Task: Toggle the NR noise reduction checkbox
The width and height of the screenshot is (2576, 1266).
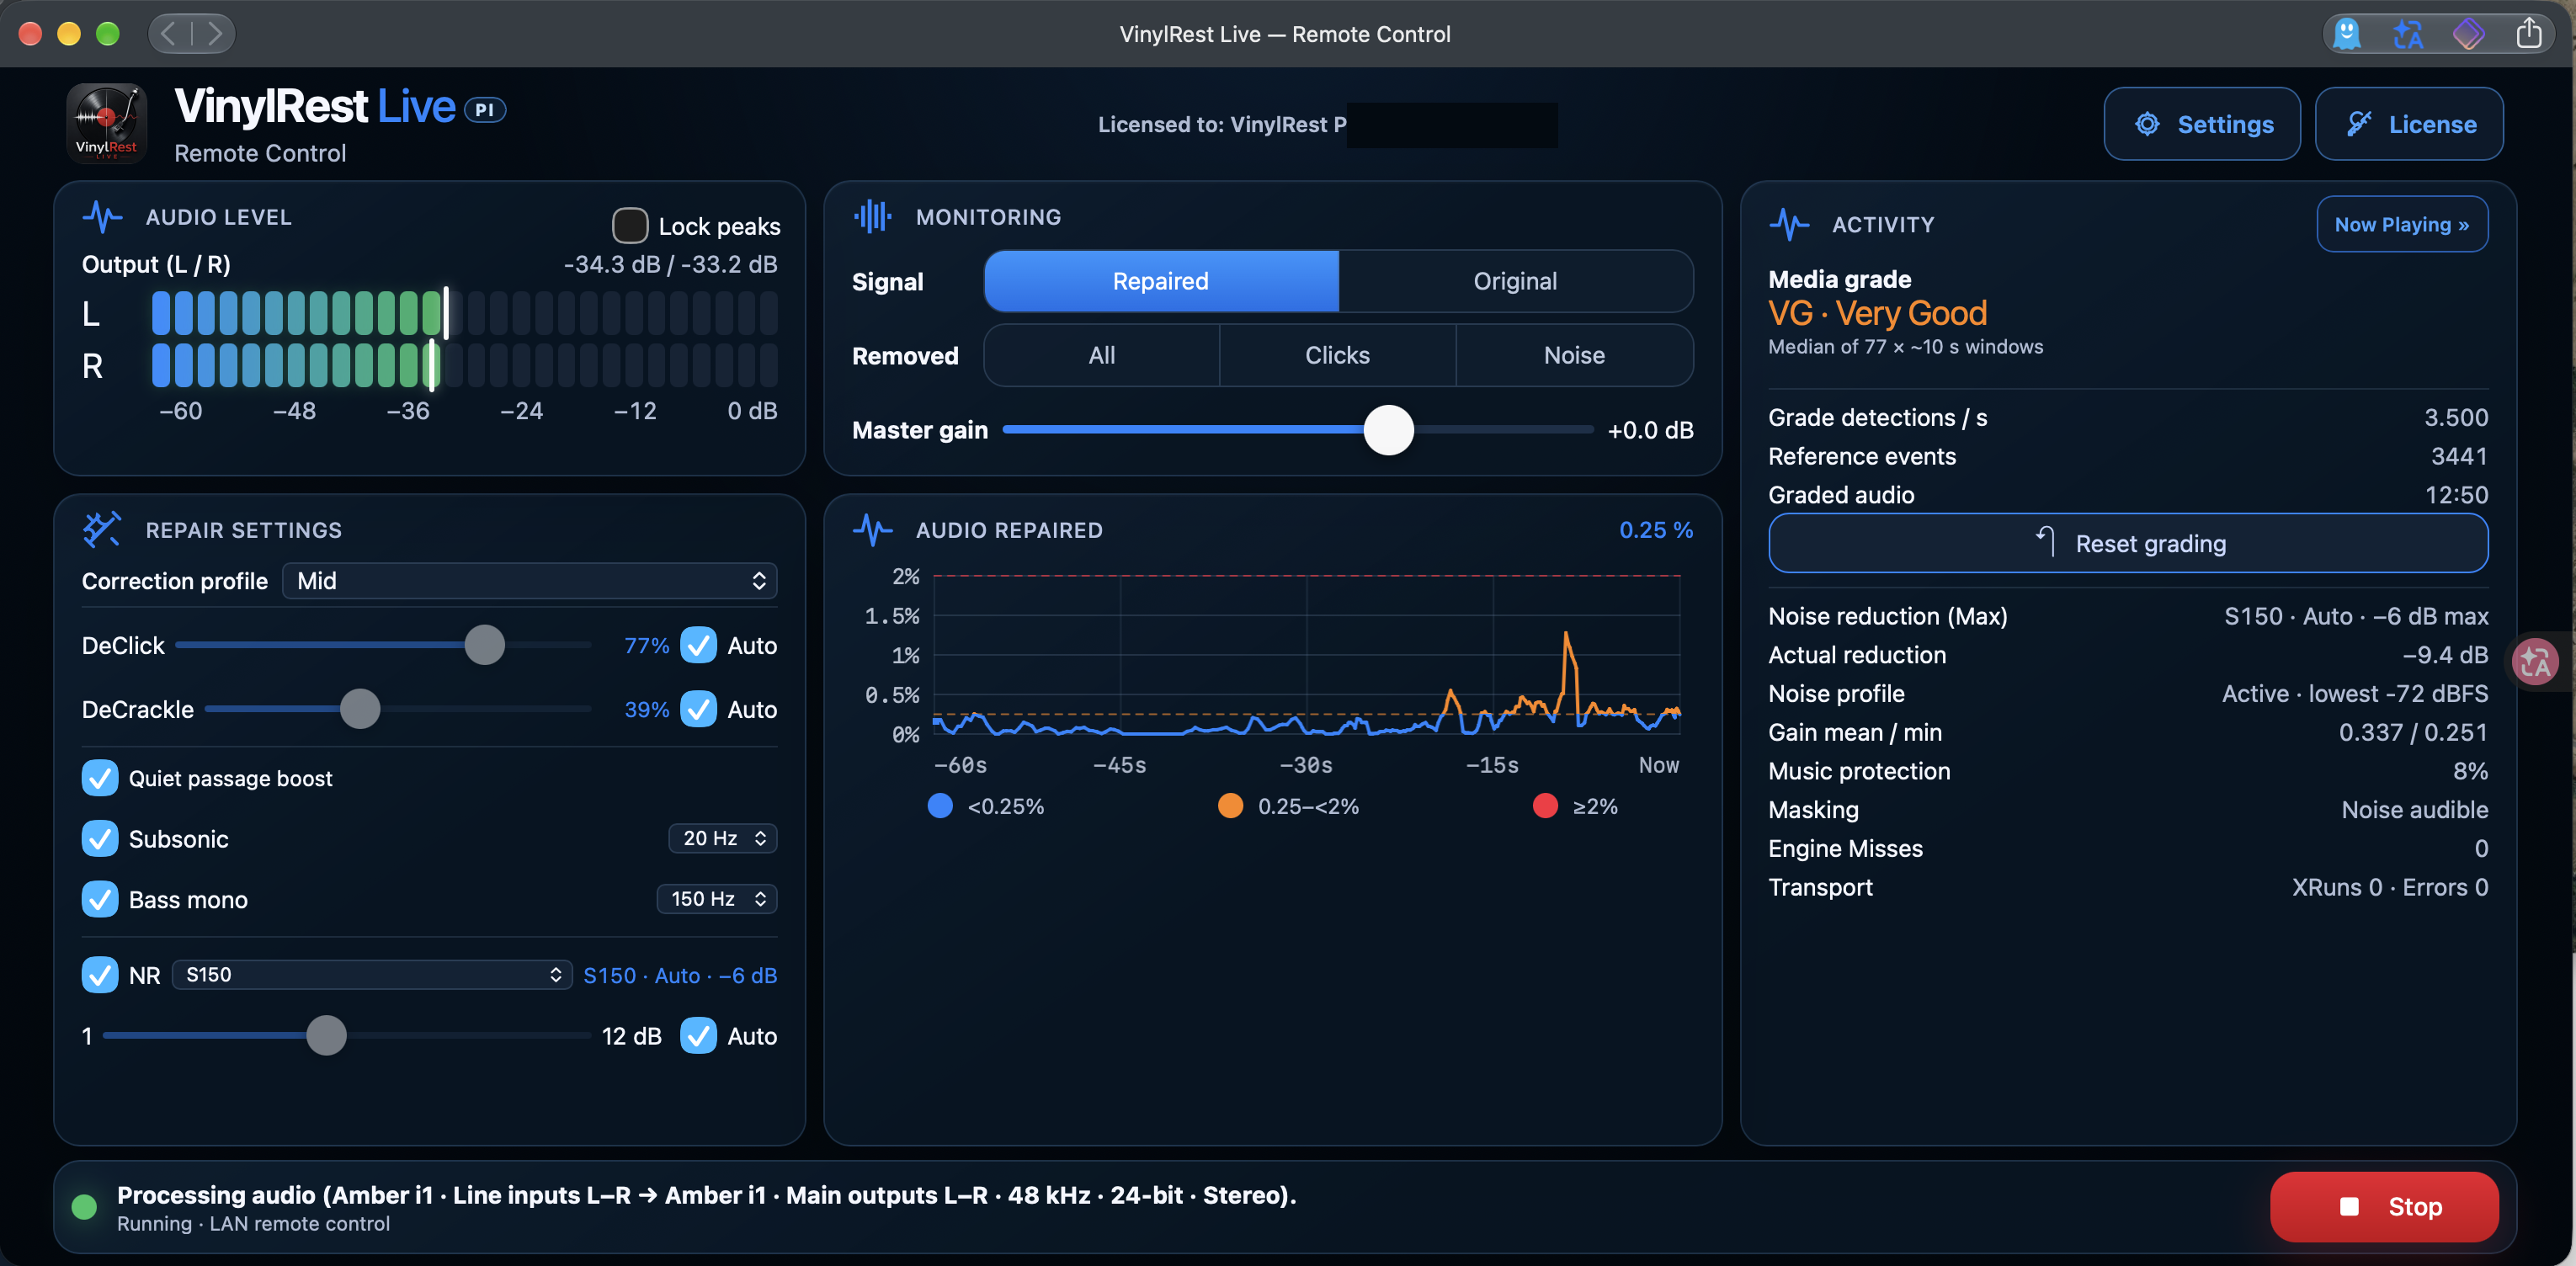Action: [100, 975]
